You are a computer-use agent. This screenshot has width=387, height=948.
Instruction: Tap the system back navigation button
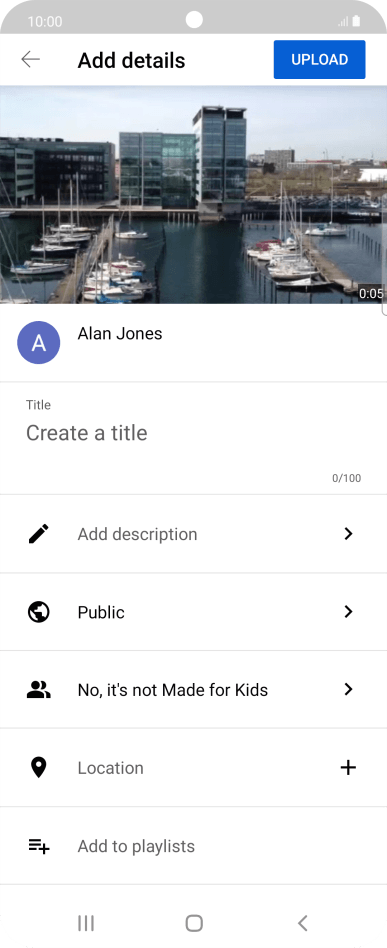pos(303,923)
